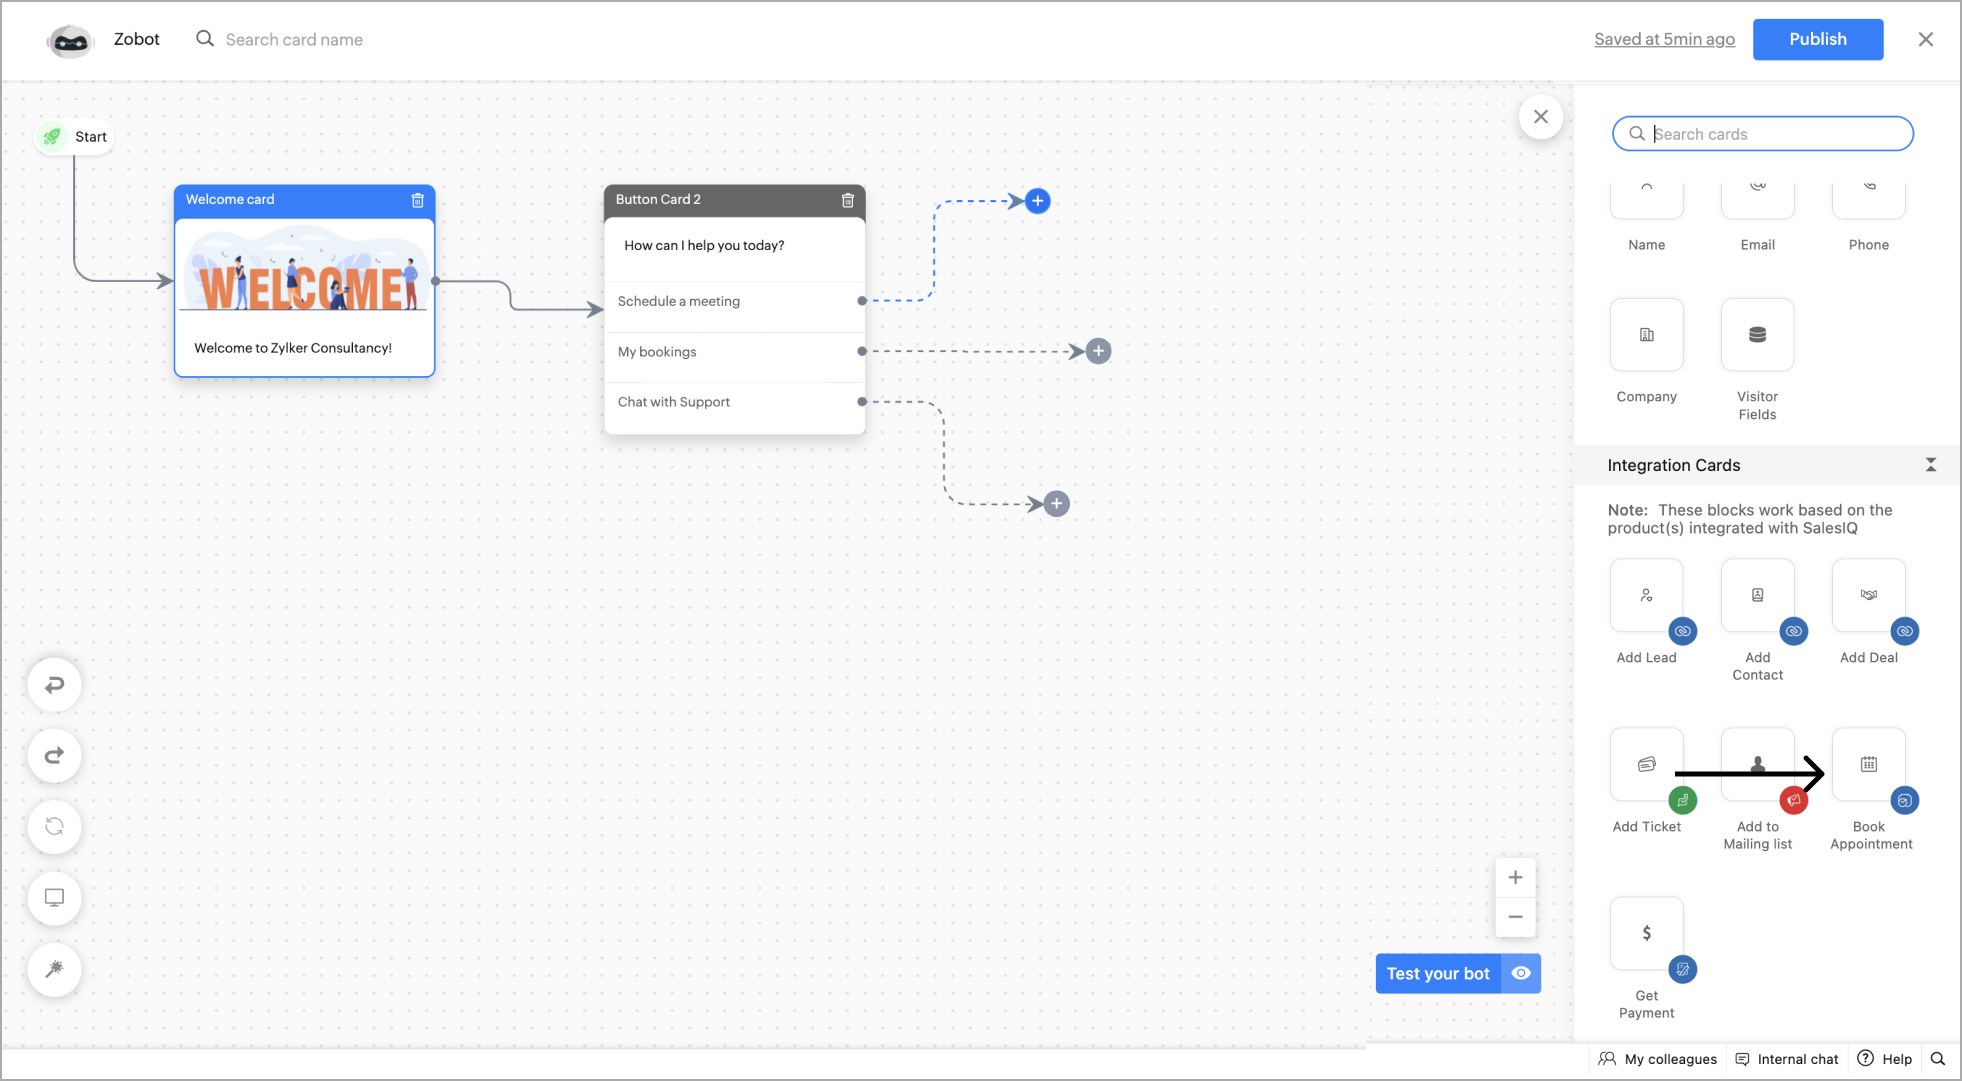The image size is (1962, 1081).
Task: Add card after My bookings branch
Action: (1098, 351)
